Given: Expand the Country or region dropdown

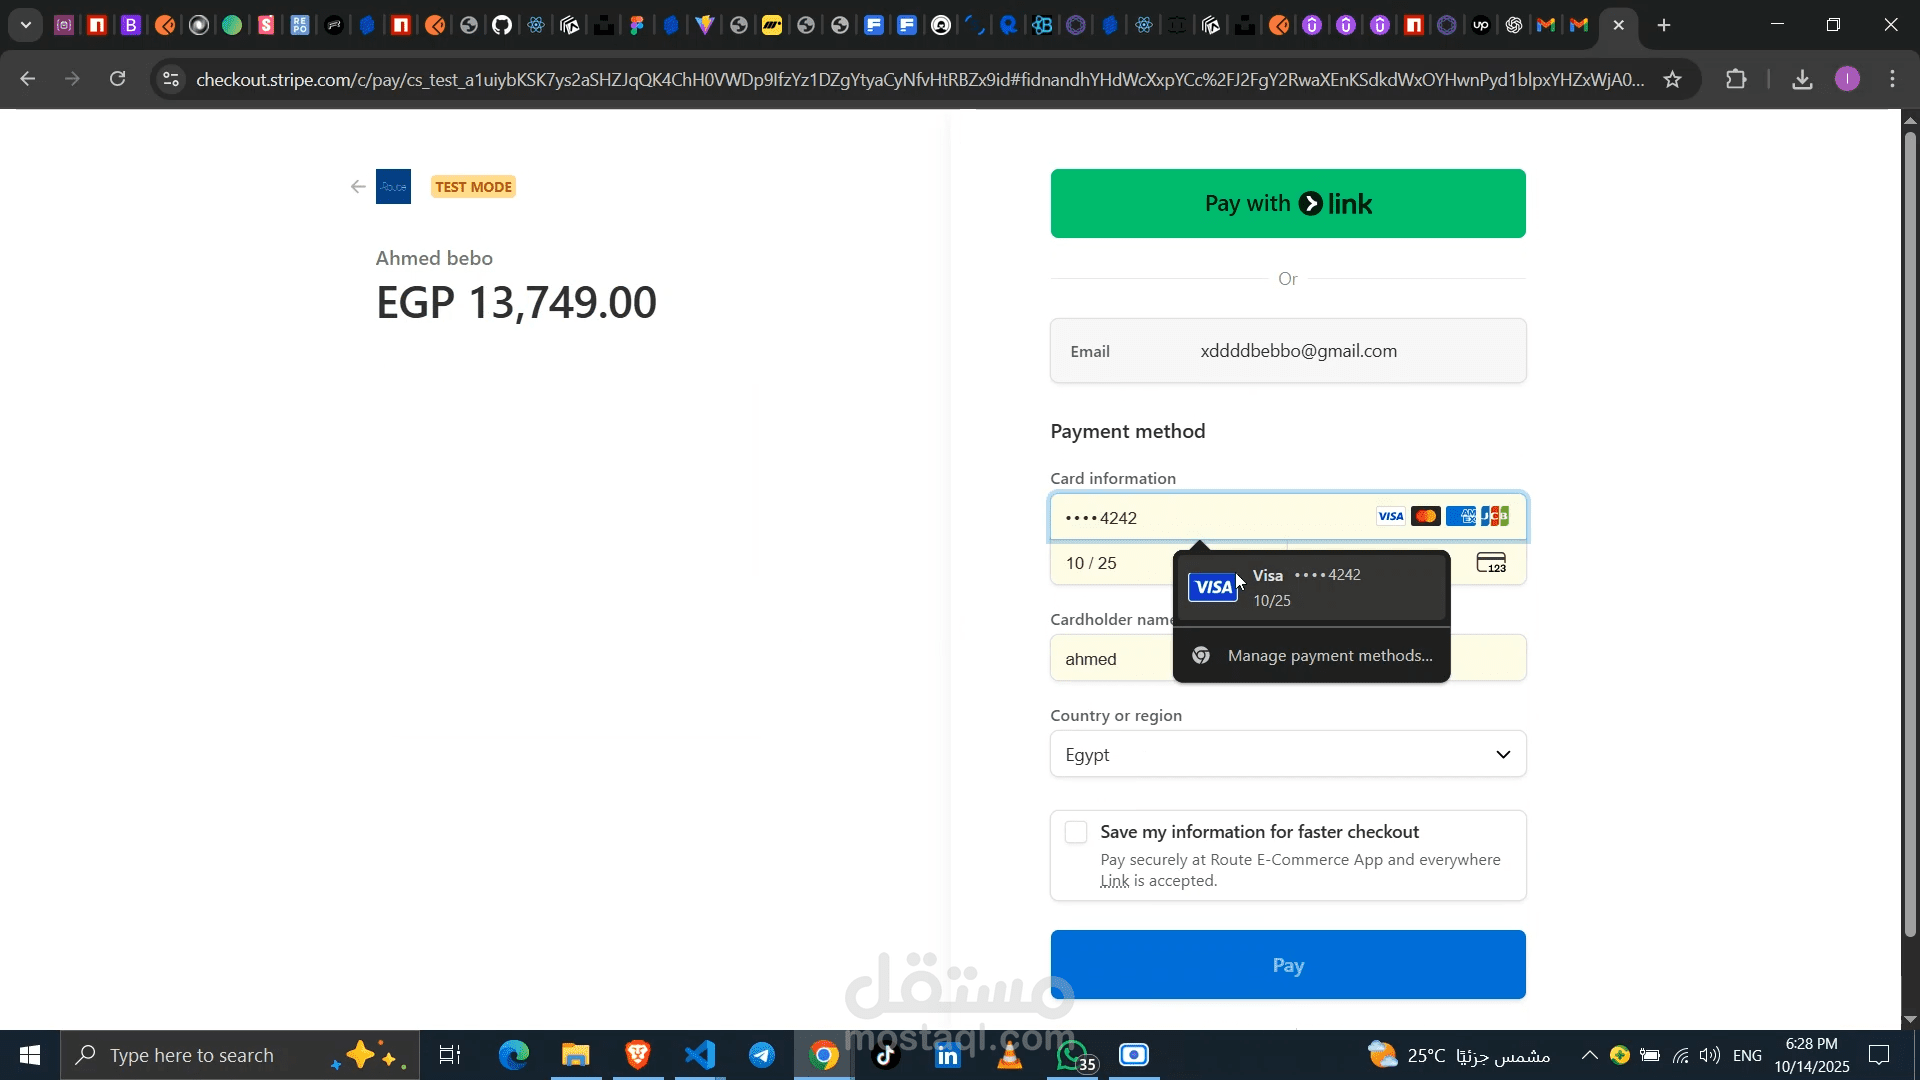Looking at the screenshot, I should pos(1287,754).
